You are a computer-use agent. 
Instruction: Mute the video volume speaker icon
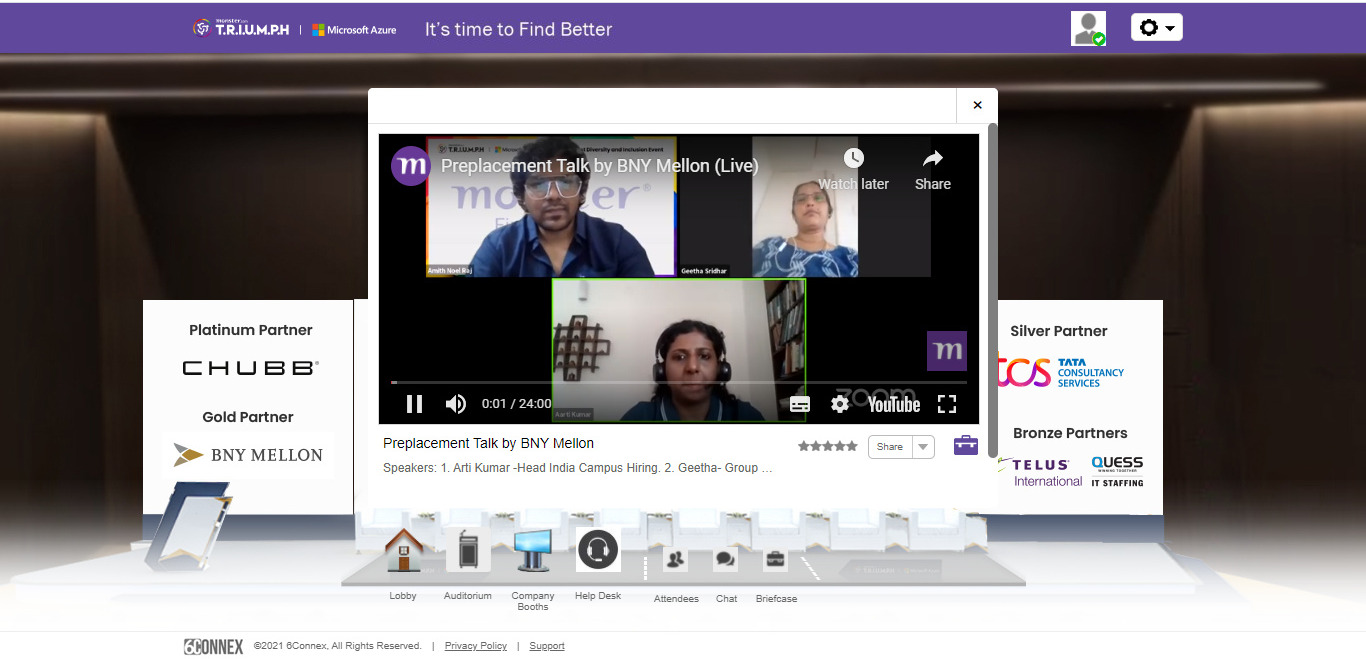coord(456,404)
